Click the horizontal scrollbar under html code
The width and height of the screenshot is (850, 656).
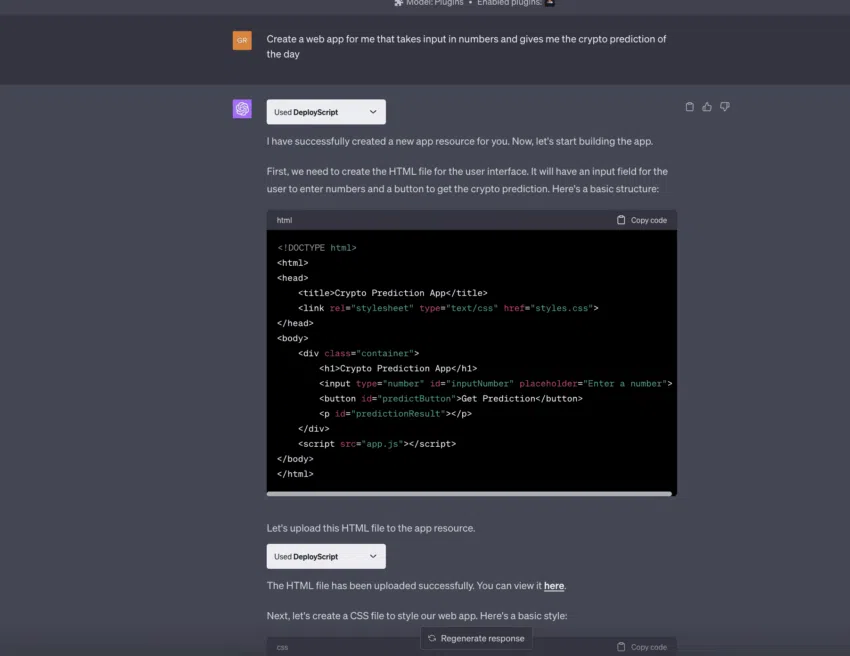point(469,494)
